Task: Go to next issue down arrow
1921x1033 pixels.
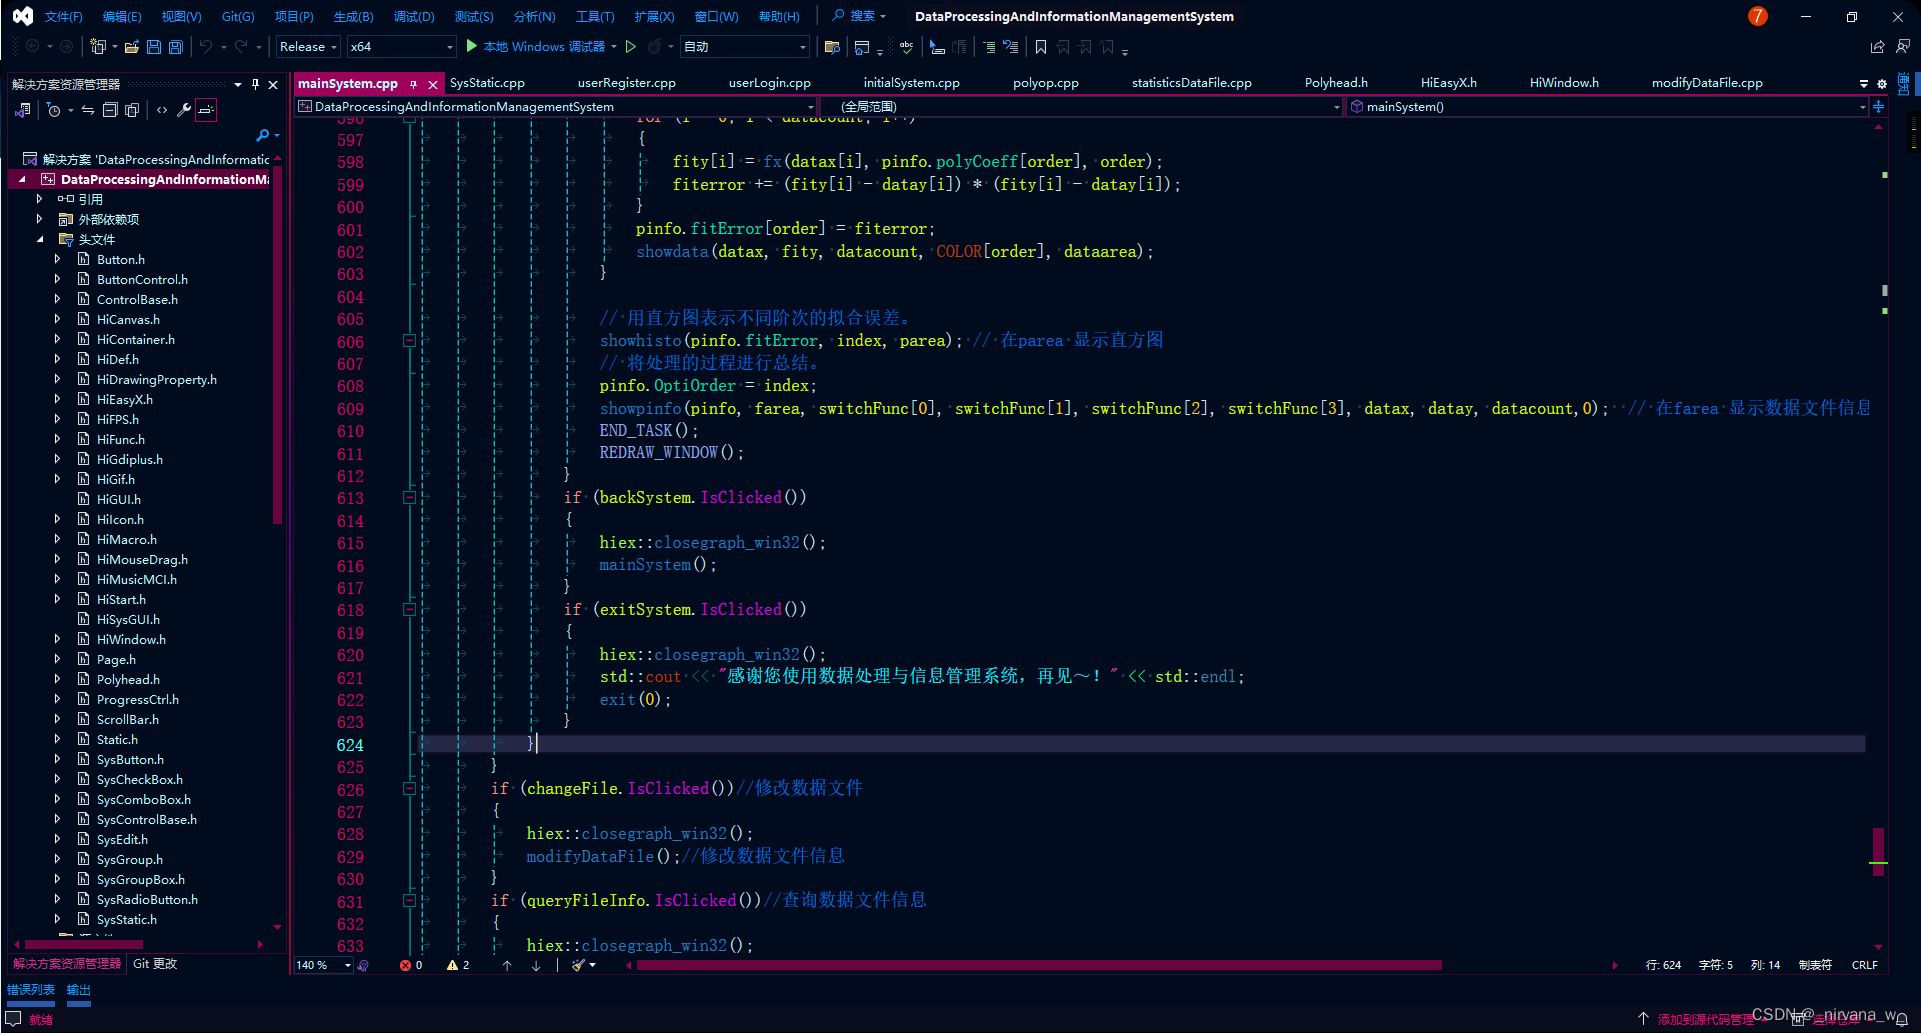Action: click(536, 965)
